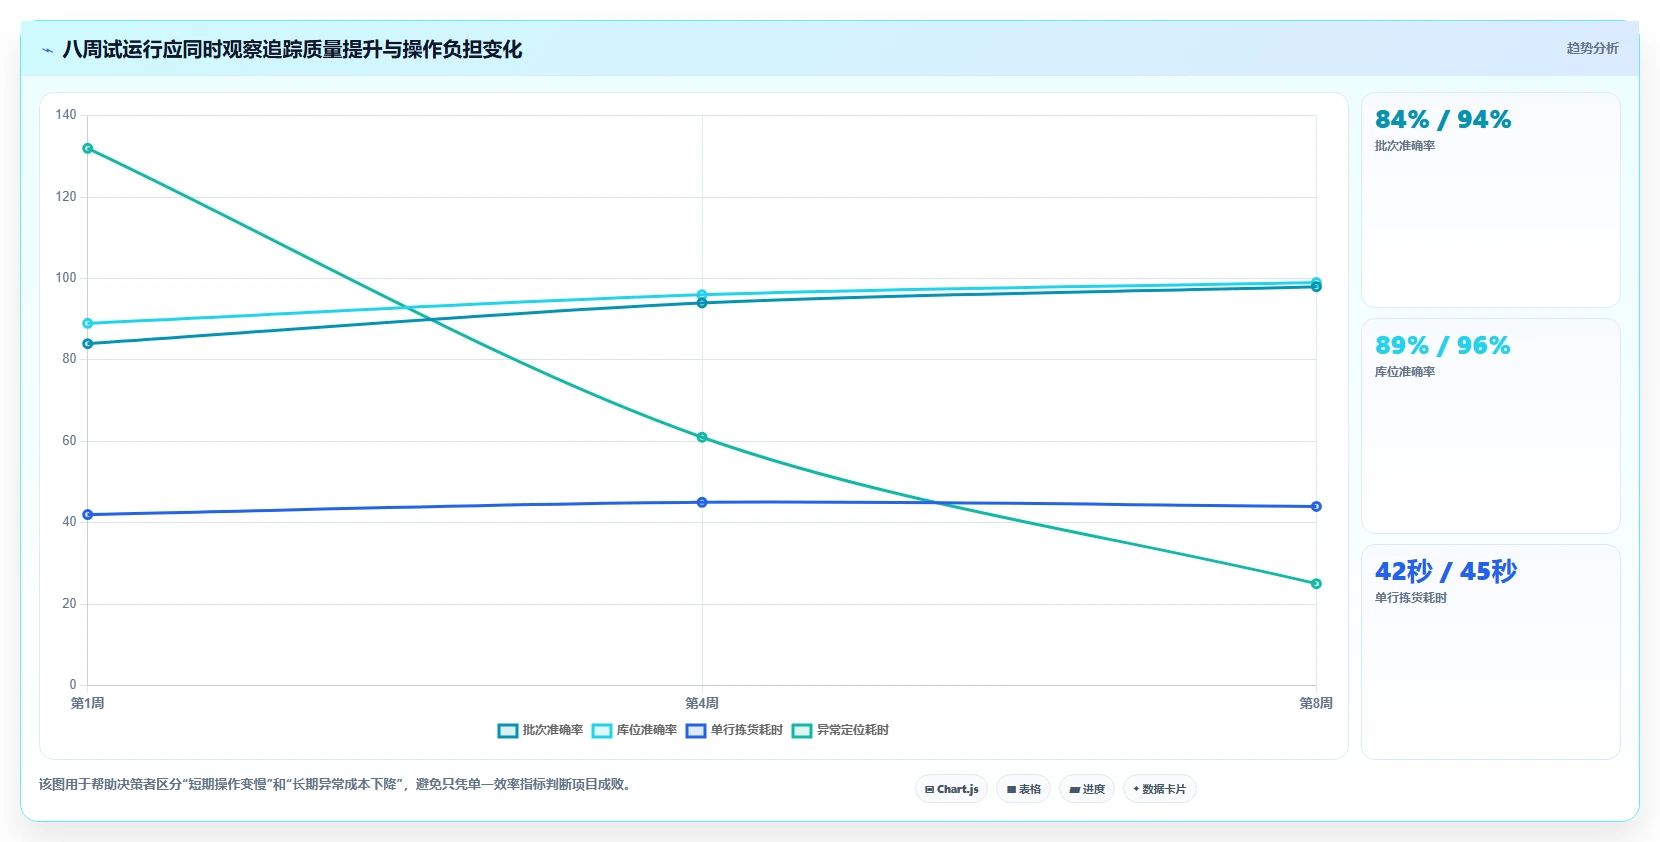Click the 60 y-axis label
Viewport: 1660px width, 842px height.
click(x=69, y=441)
